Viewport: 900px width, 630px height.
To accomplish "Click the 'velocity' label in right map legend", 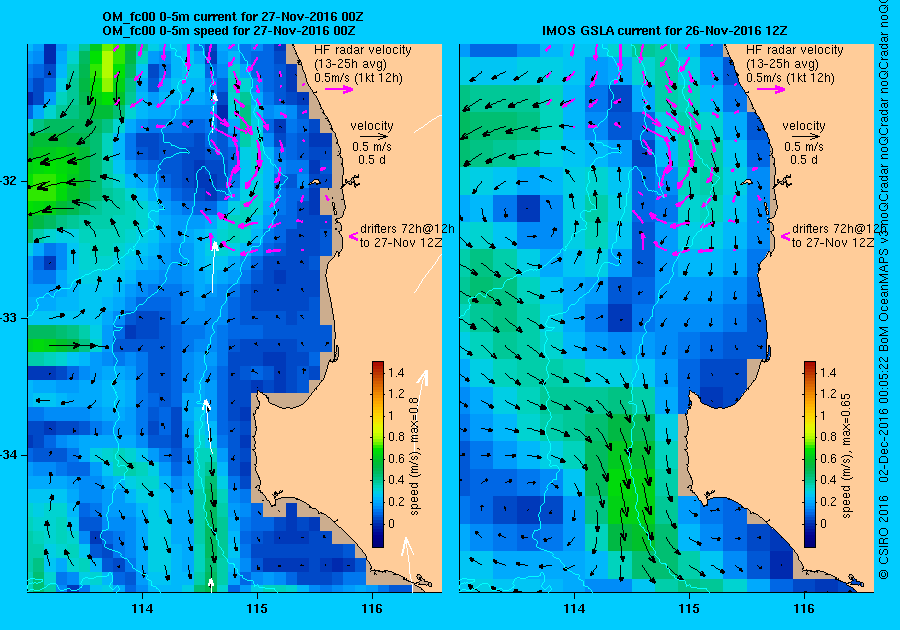I will coord(804,126).
